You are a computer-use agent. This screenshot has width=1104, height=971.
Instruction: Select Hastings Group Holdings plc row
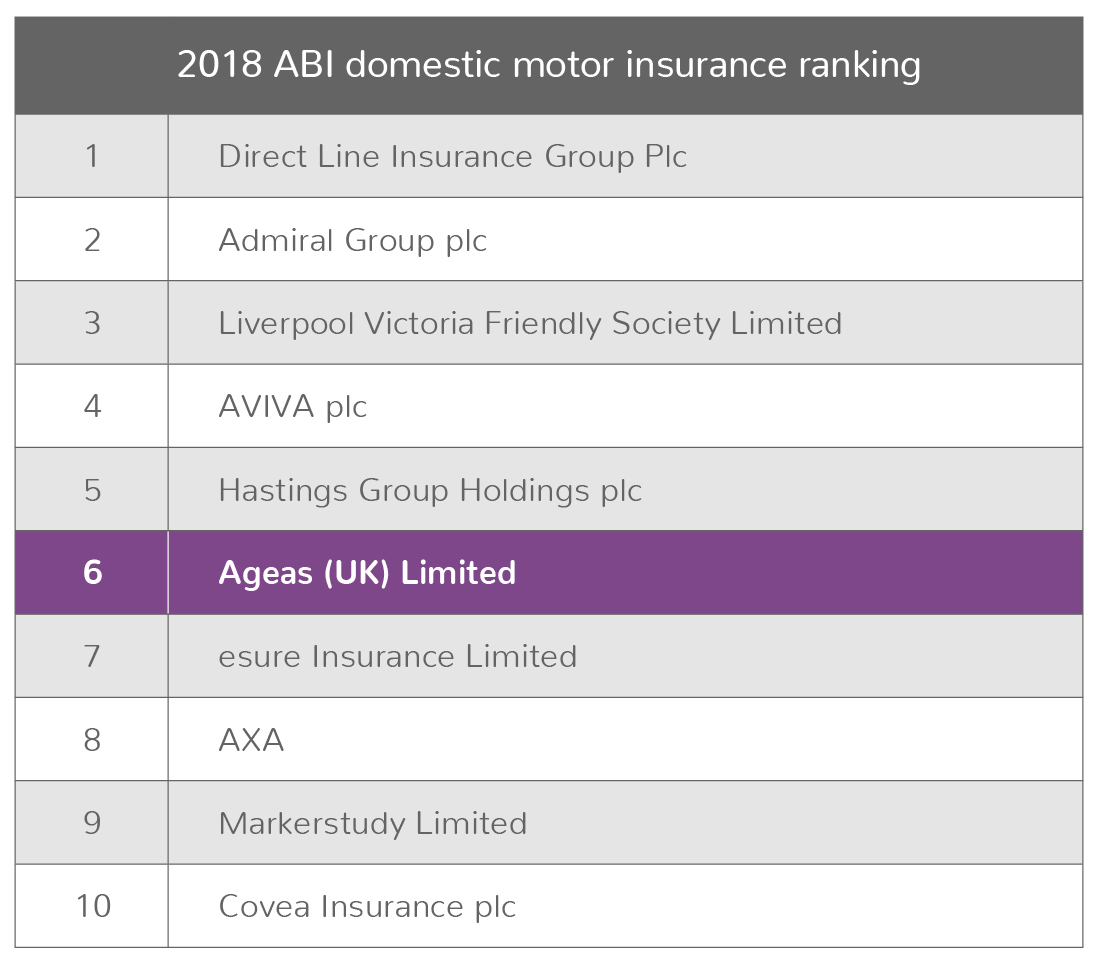point(548,489)
